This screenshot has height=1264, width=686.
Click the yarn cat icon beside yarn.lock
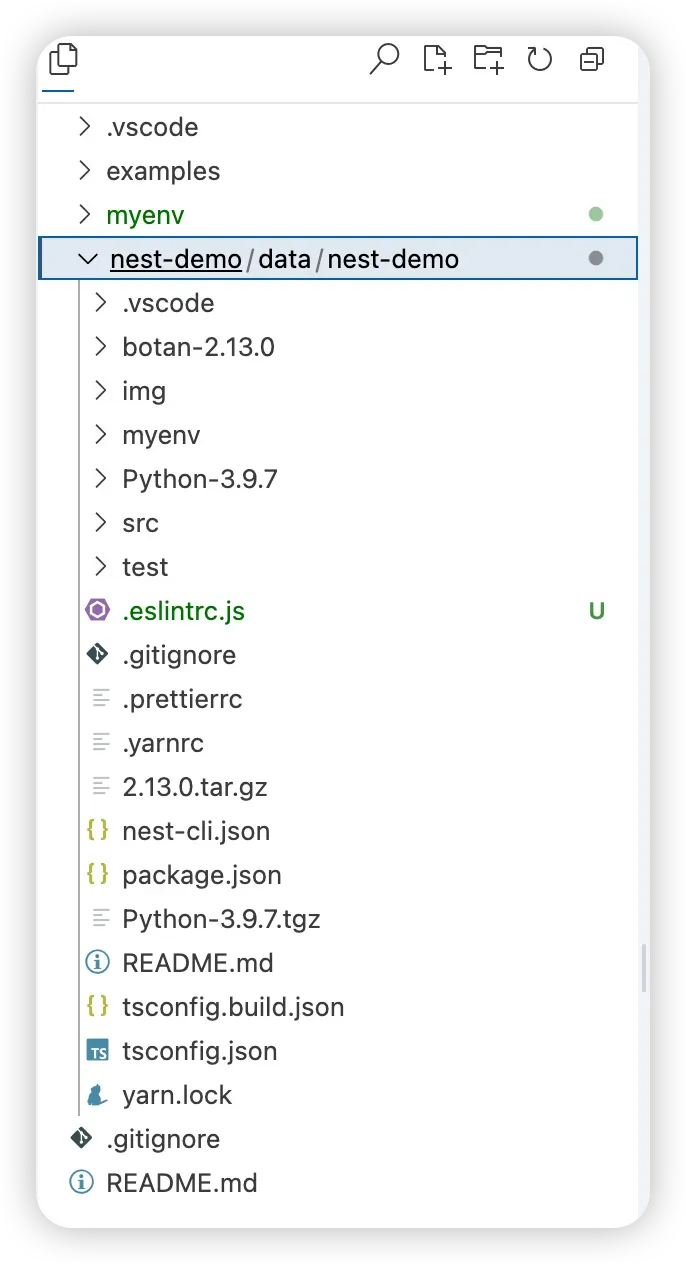(98, 1095)
